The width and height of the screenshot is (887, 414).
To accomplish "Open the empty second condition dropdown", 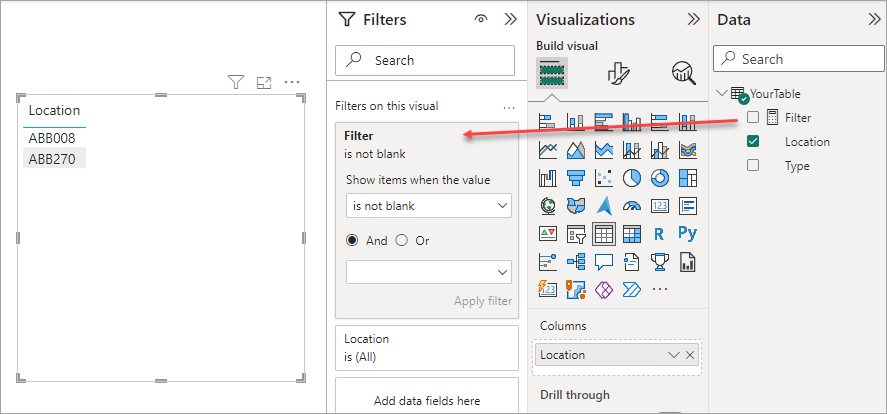I will 429,272.
